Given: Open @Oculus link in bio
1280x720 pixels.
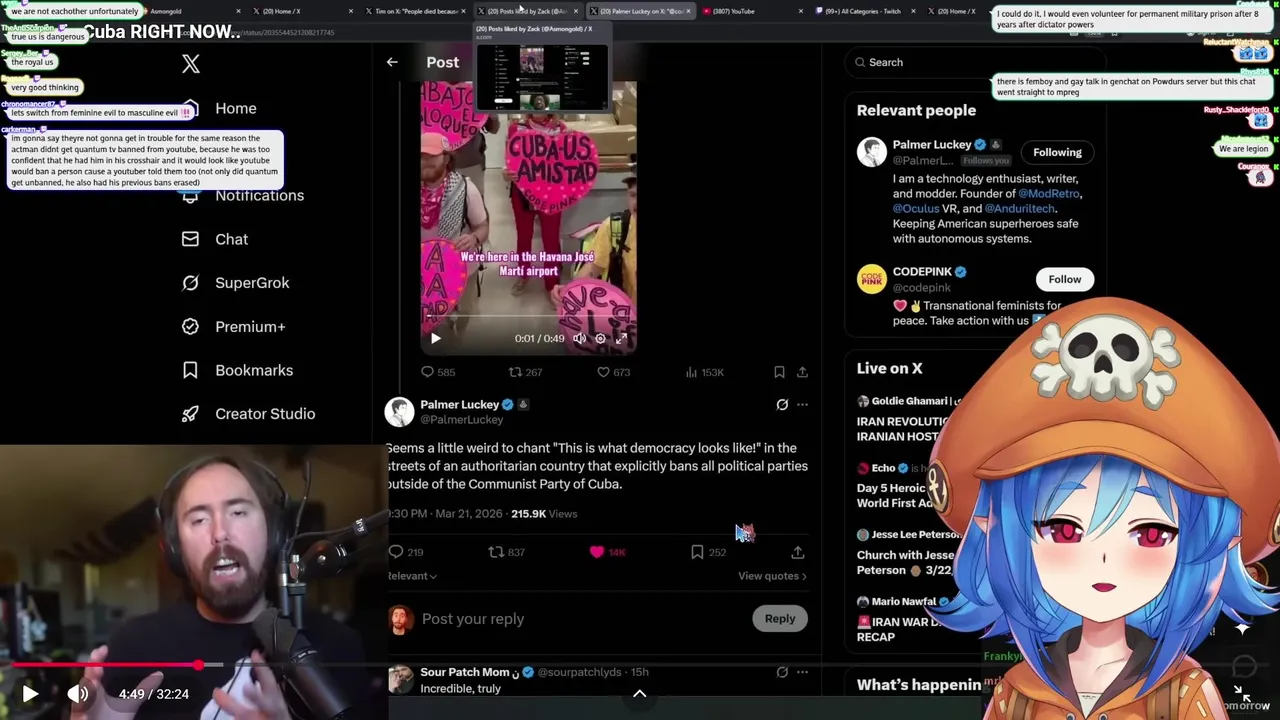Looking at the screenshot, I should (916, 209).
